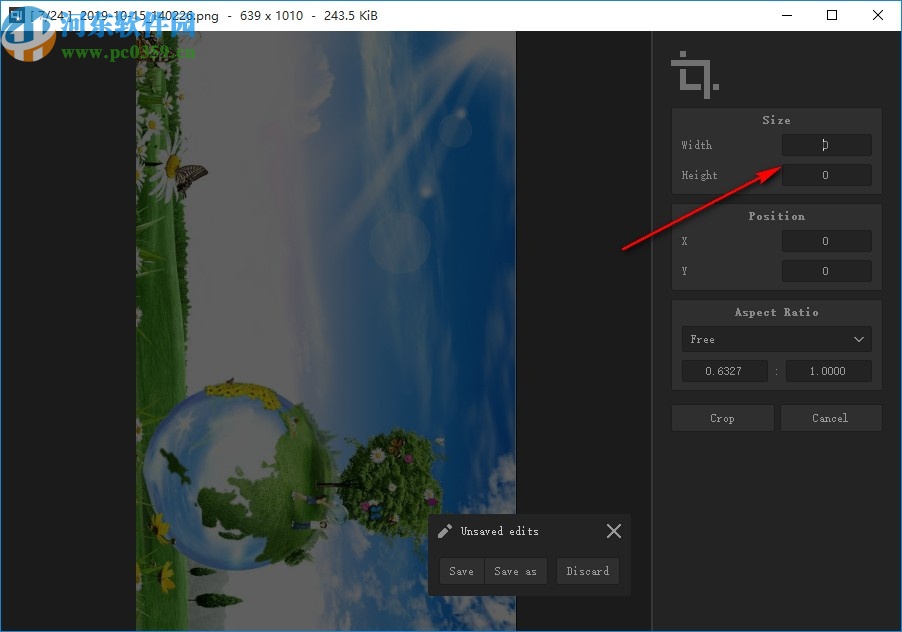This screenshot has height=632, width=902.
Task: Maximize the image viewer window
Action: 832,16
